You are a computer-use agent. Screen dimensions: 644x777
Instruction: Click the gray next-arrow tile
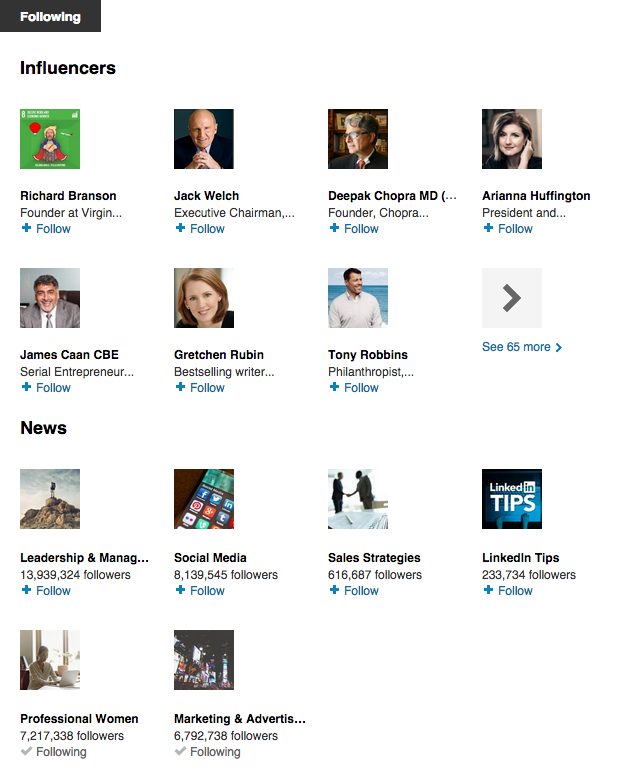pos(512,298)
